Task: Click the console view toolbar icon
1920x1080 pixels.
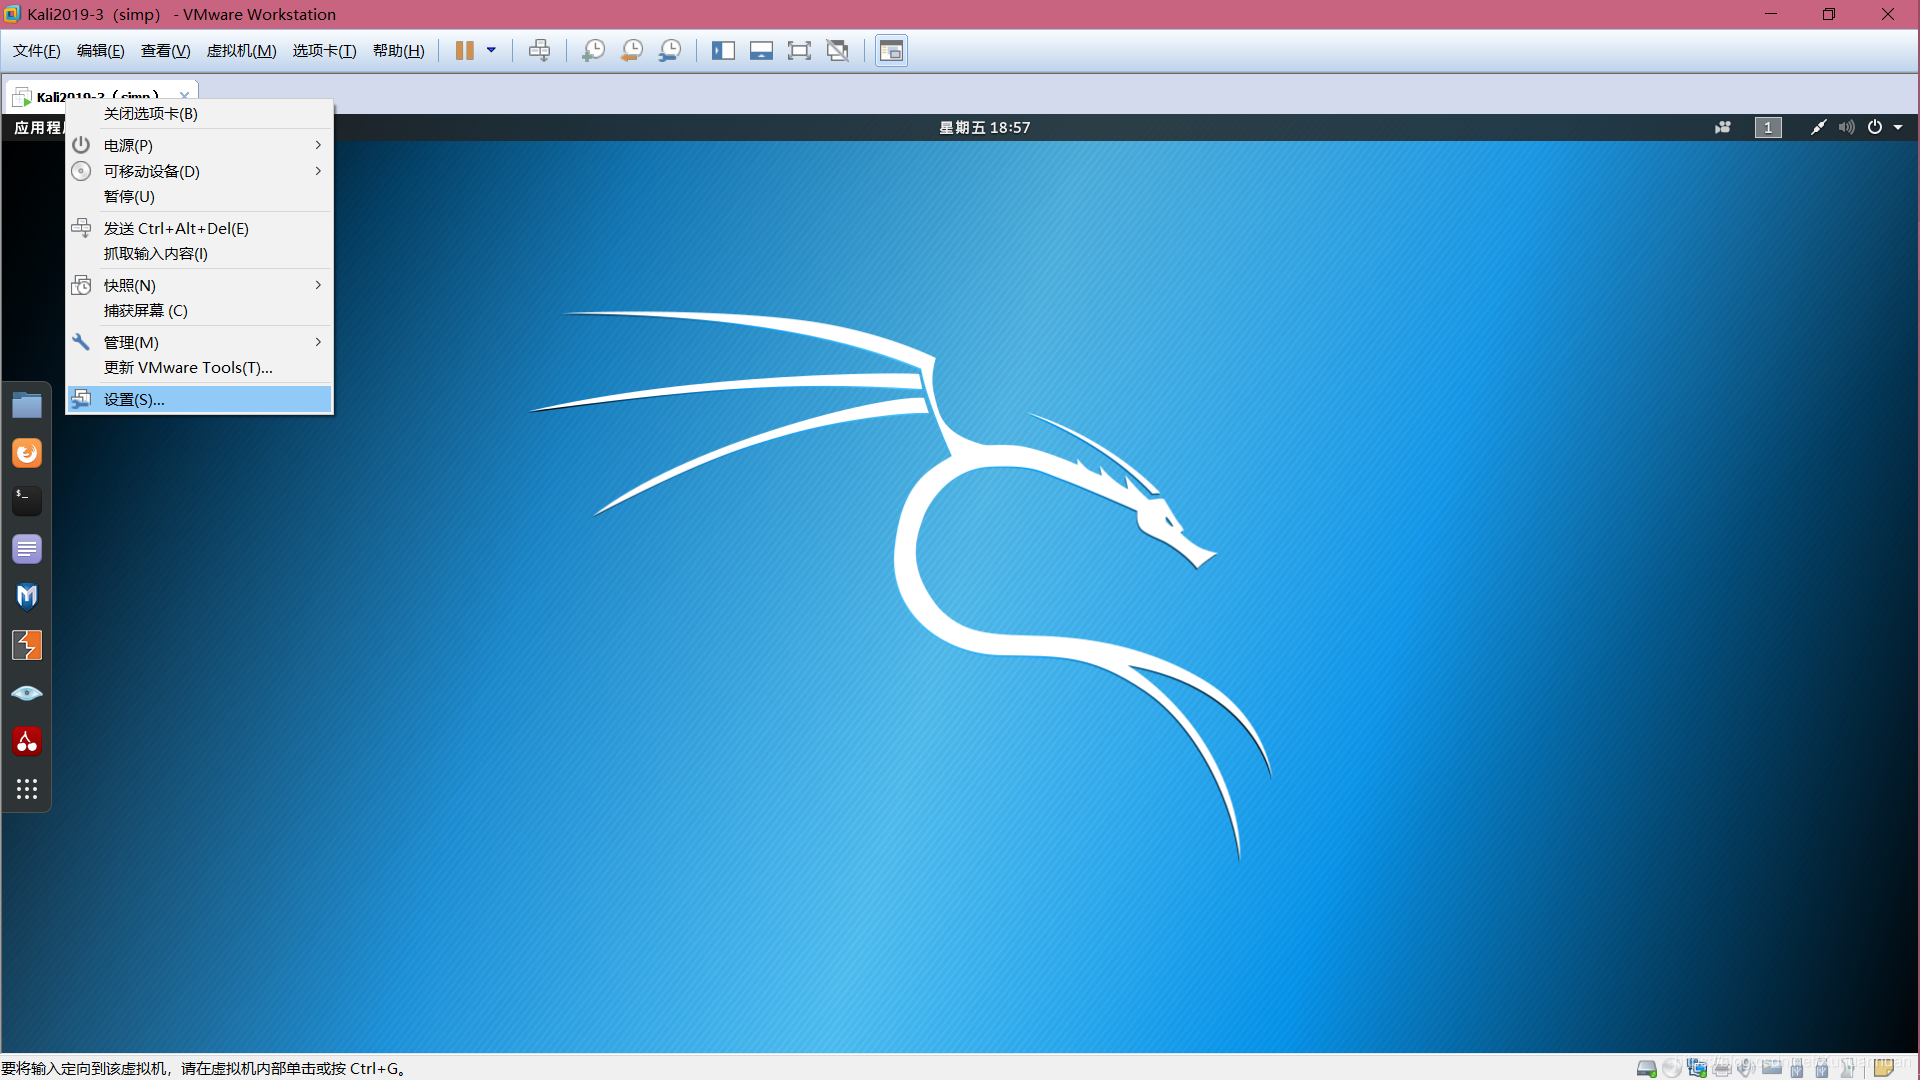Action: [891, 51]
